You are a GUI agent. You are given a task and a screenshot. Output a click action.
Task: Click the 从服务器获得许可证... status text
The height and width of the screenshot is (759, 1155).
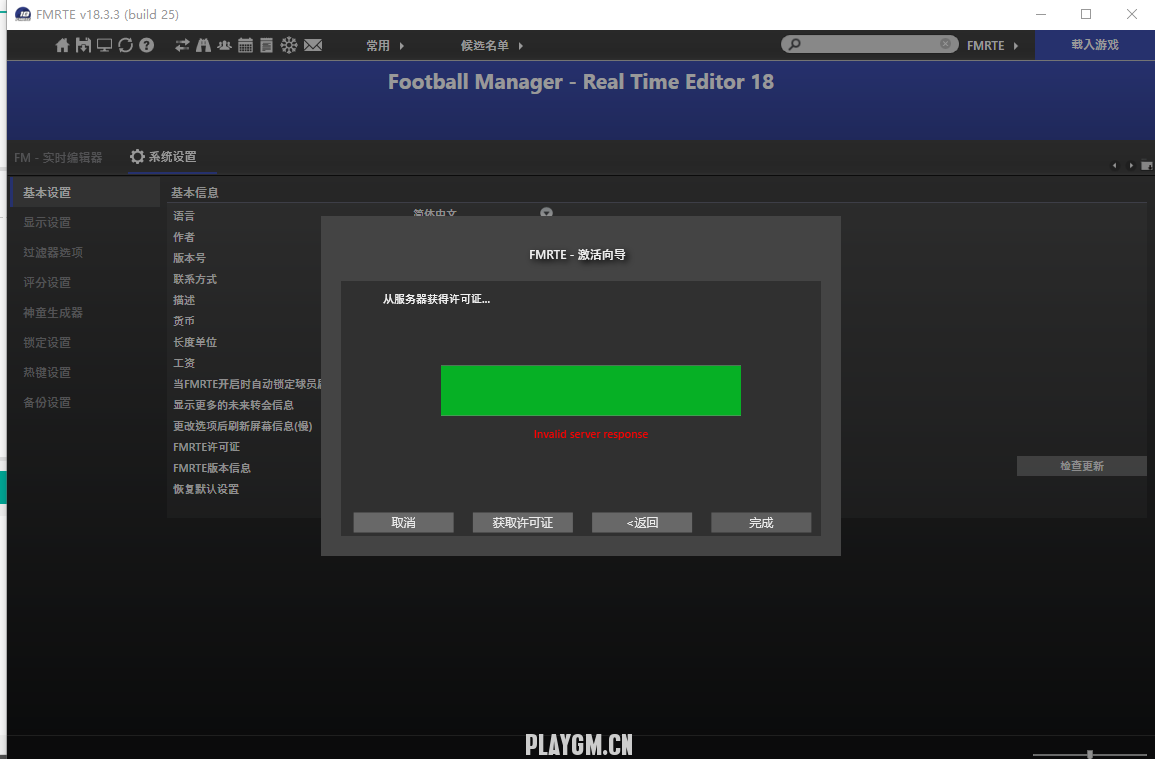coord(436,299)
